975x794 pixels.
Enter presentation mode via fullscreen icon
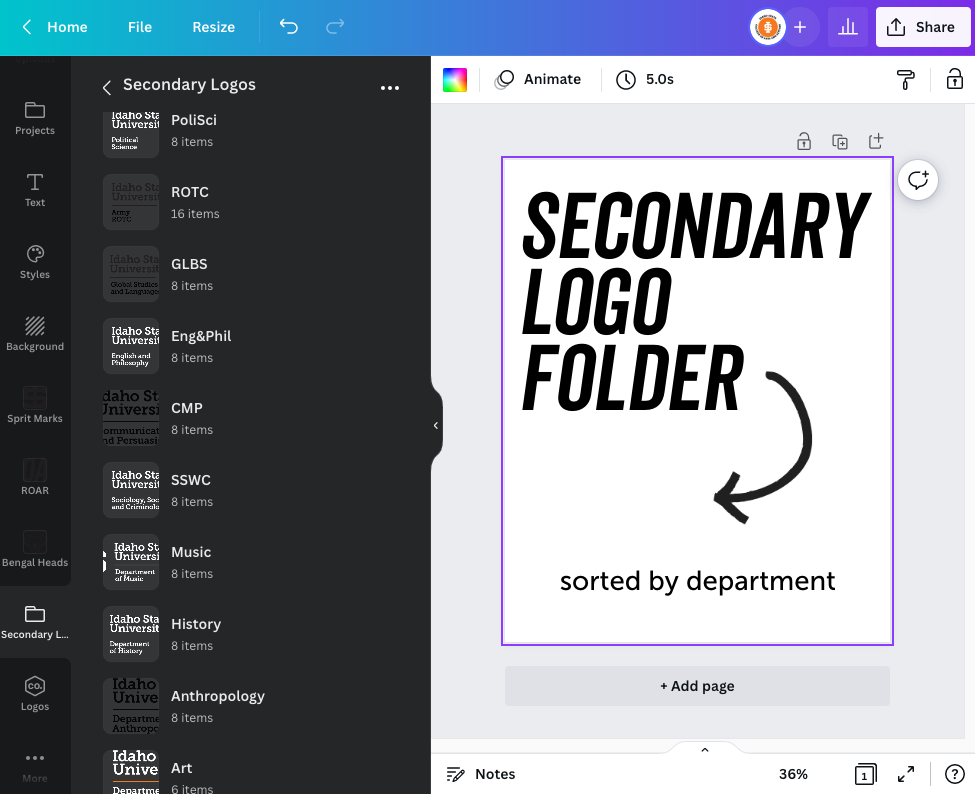(x=906, y=773)
